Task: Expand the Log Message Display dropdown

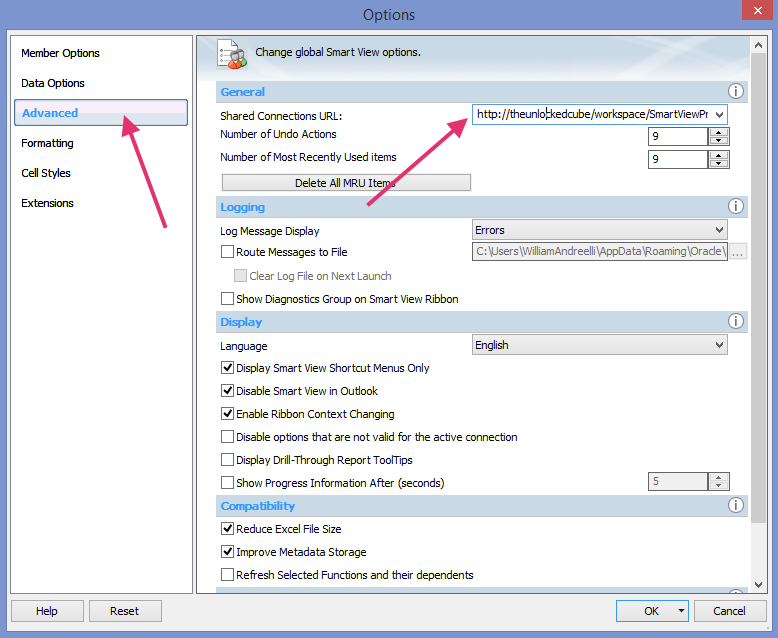Action: [719, 230]
